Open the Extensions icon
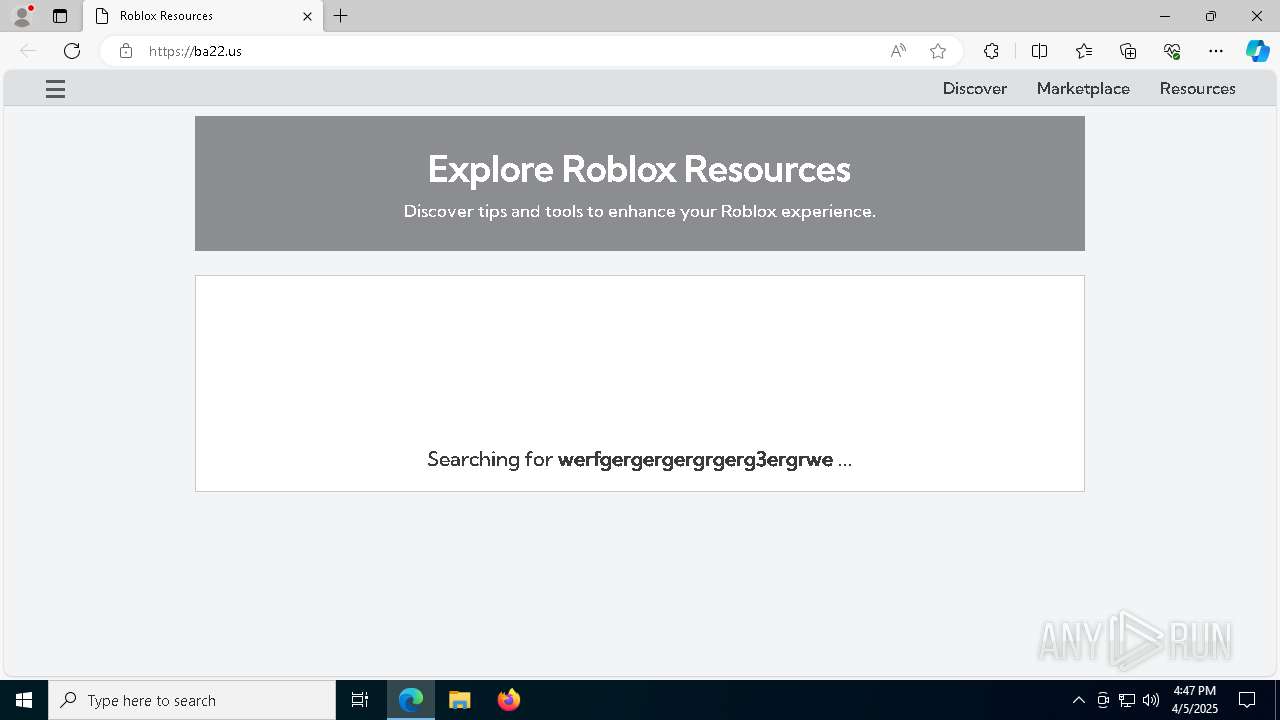 991,51
